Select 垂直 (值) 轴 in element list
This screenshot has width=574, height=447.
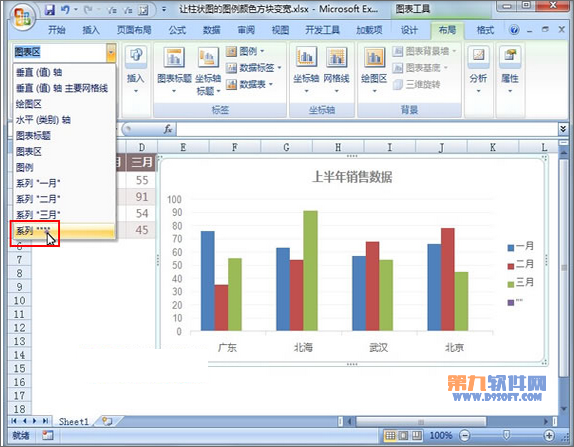64,72
